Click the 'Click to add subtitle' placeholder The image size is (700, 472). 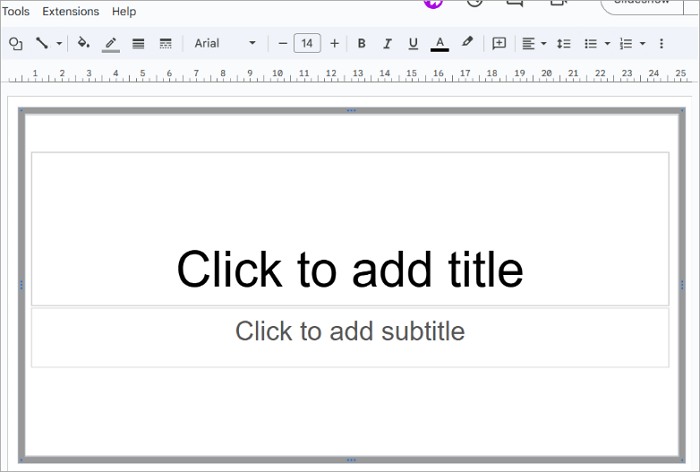(x=350, y=338)
